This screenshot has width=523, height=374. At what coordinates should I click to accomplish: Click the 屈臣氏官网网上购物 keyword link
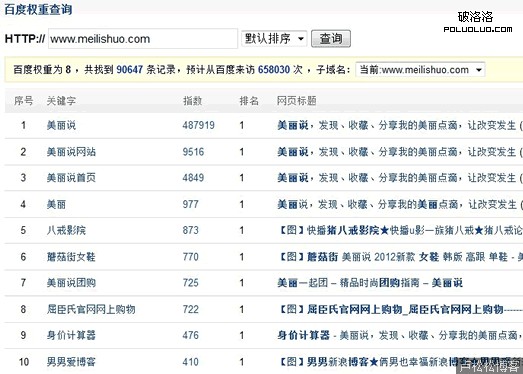coord(91,309)
